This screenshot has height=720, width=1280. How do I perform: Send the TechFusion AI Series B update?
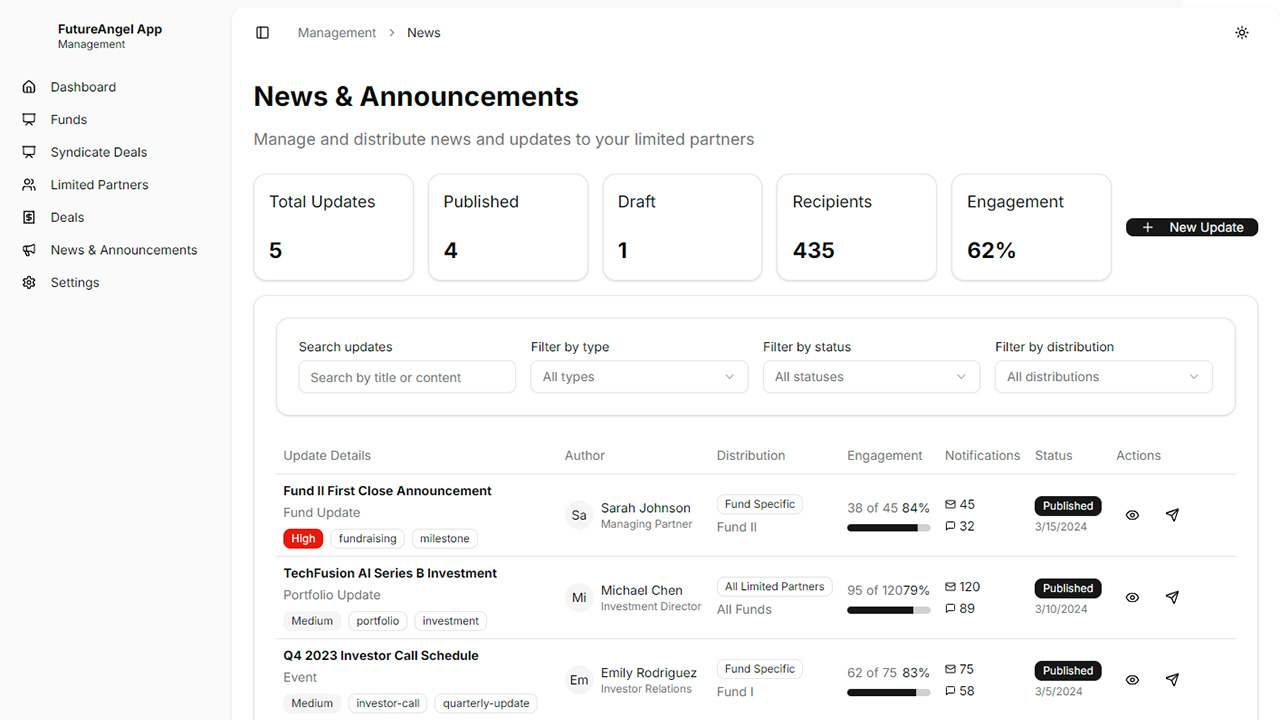[1172, 597]
